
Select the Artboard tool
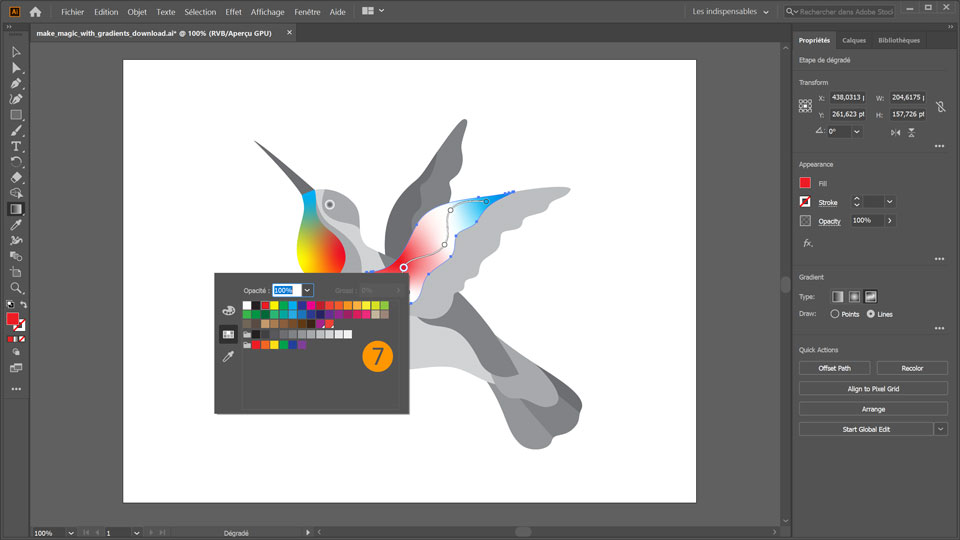16,272
